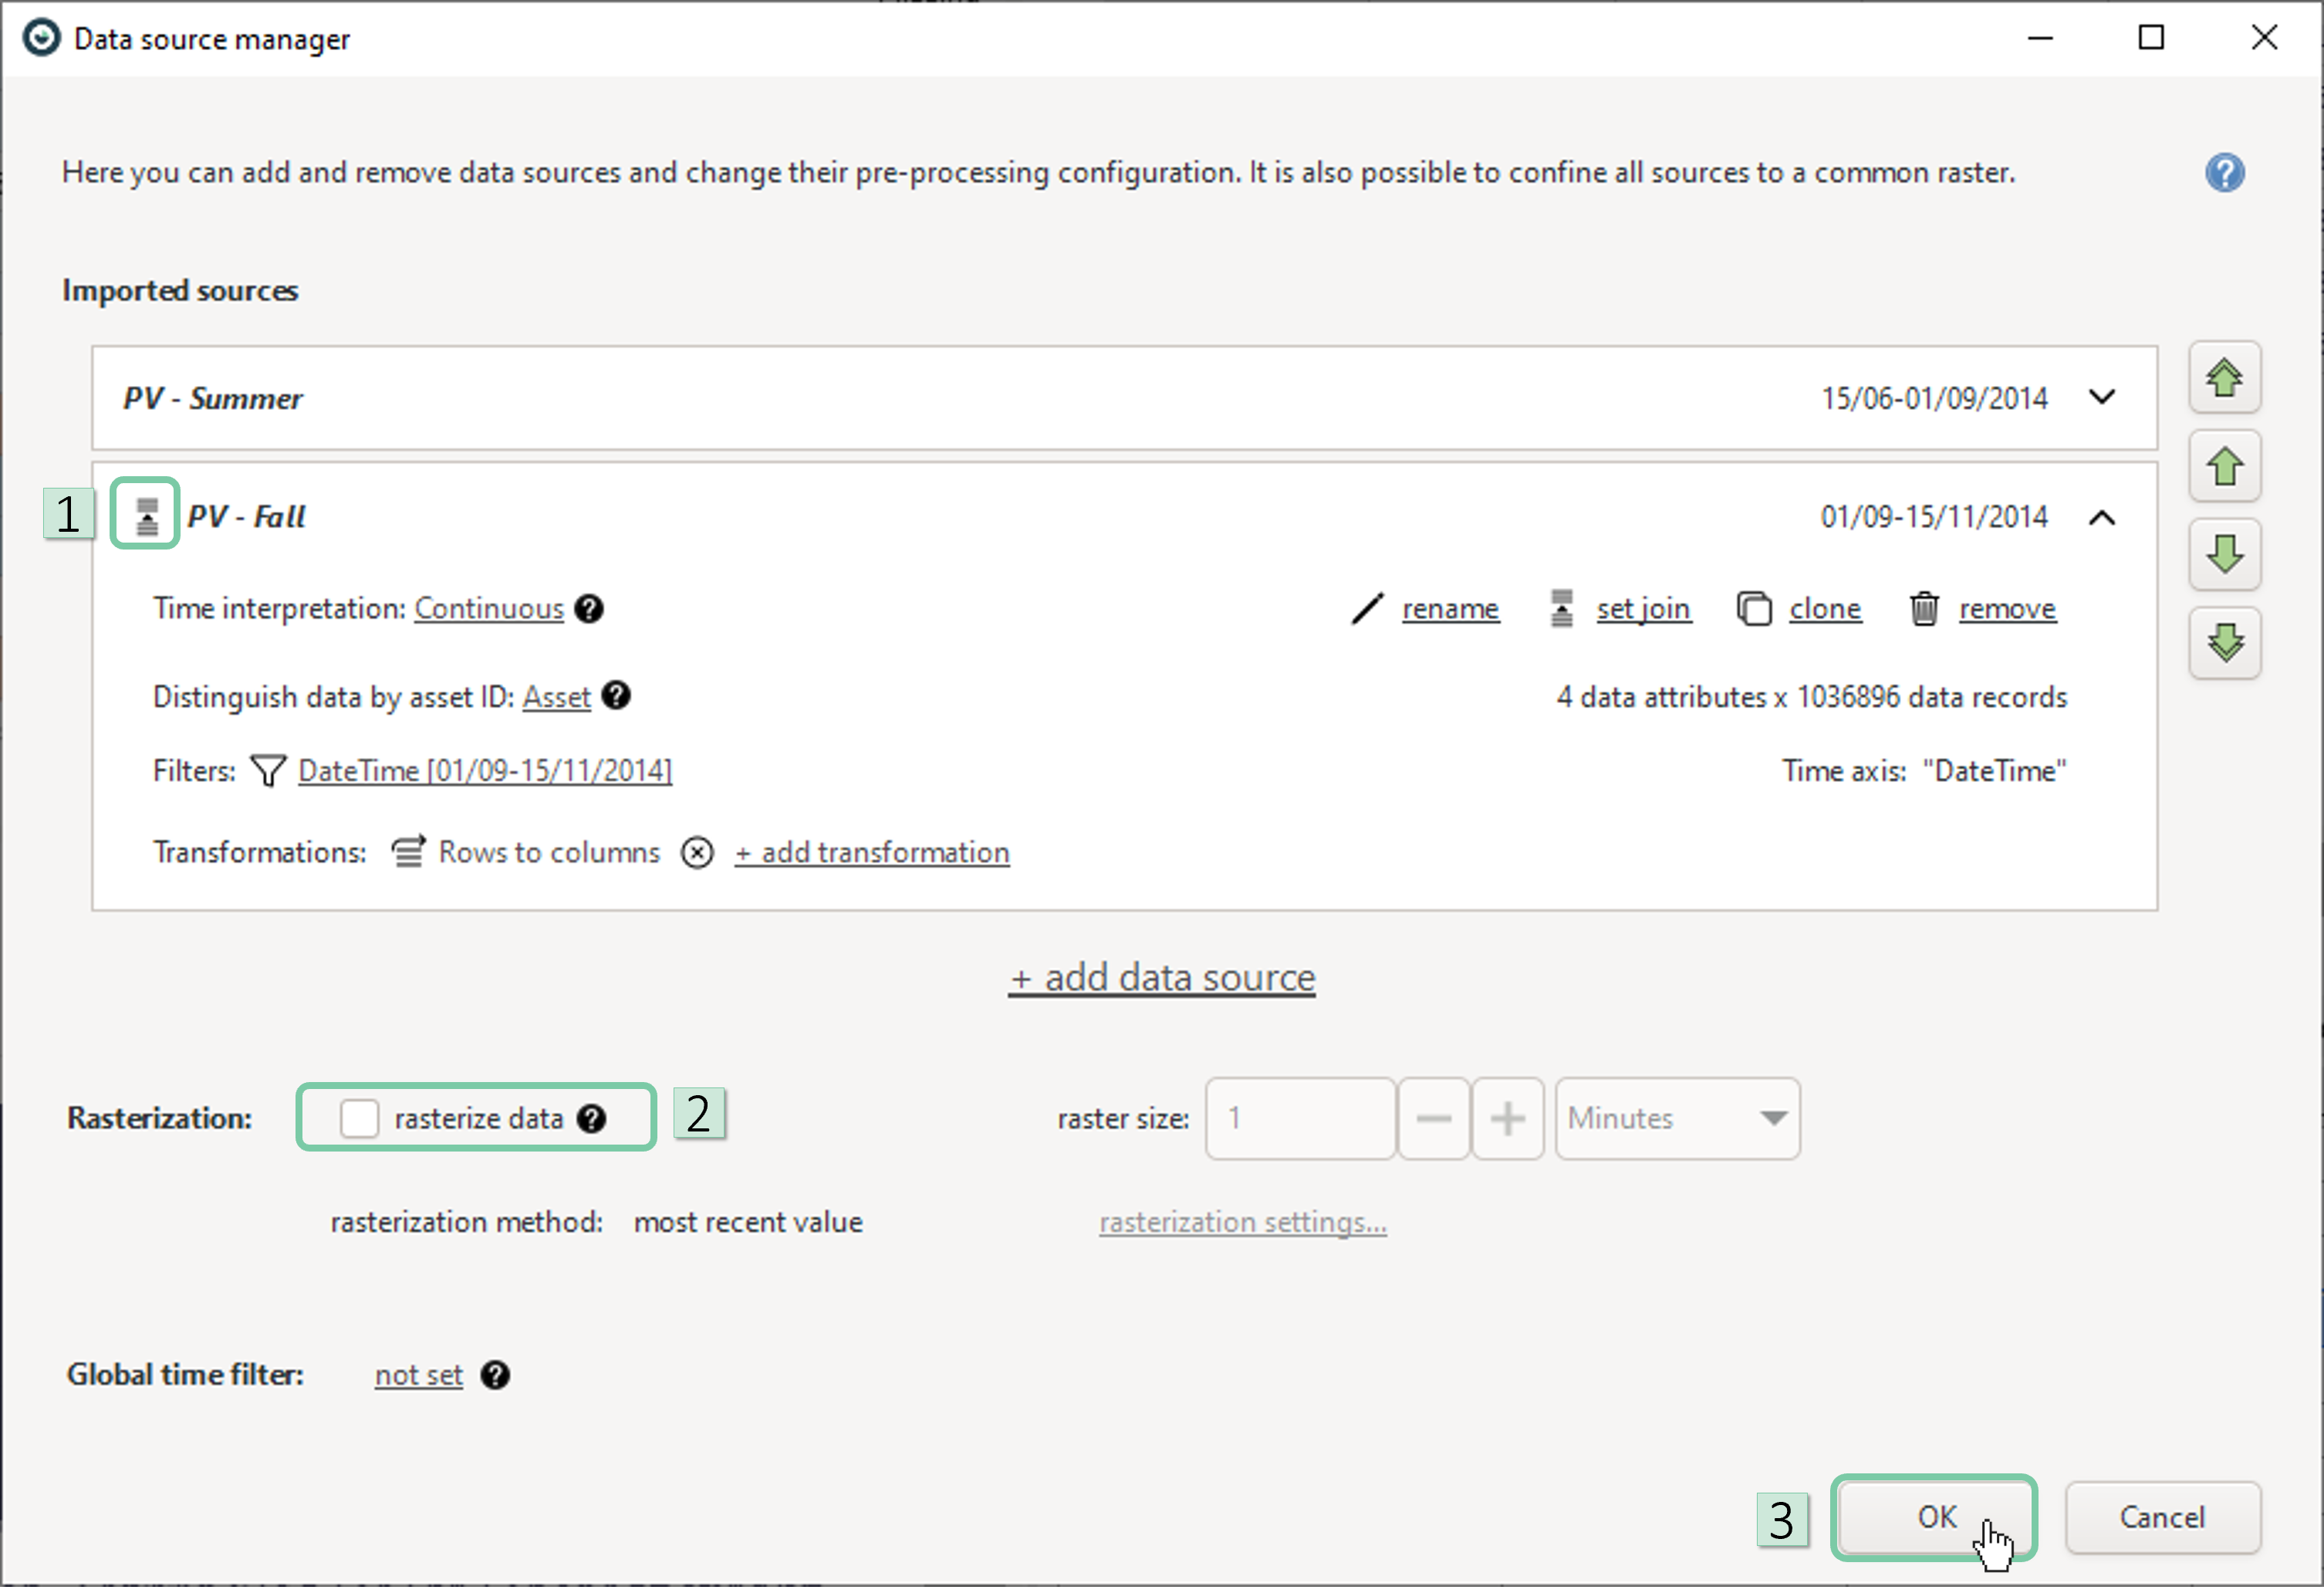This screenshot has width=2324, height=1593.
Task: Show help for rasterize data
Action: tap(592, 1119)
